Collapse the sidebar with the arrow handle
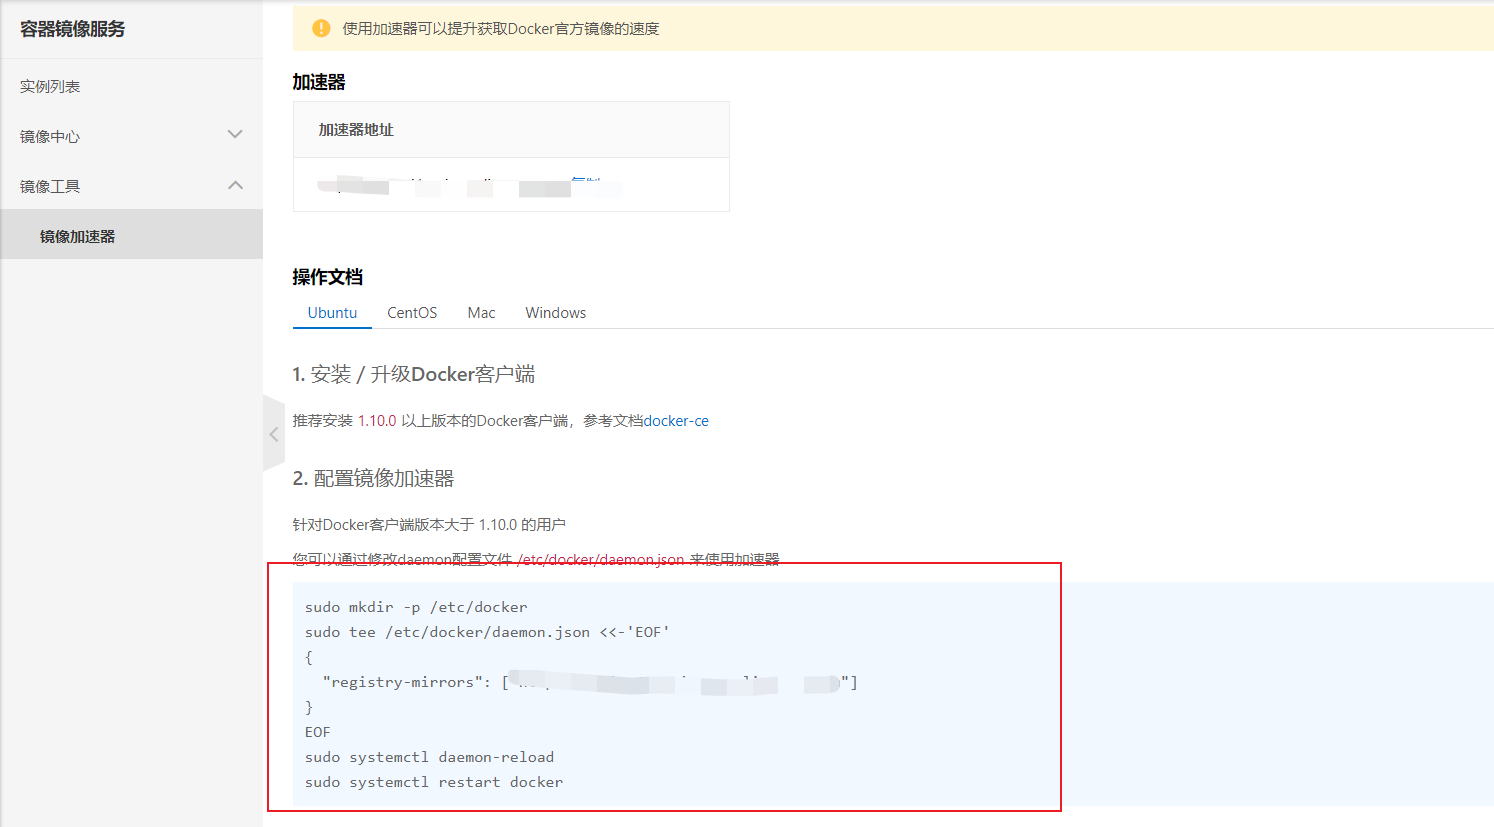Viewport: 1494px width, 827px height. (274, 434)
